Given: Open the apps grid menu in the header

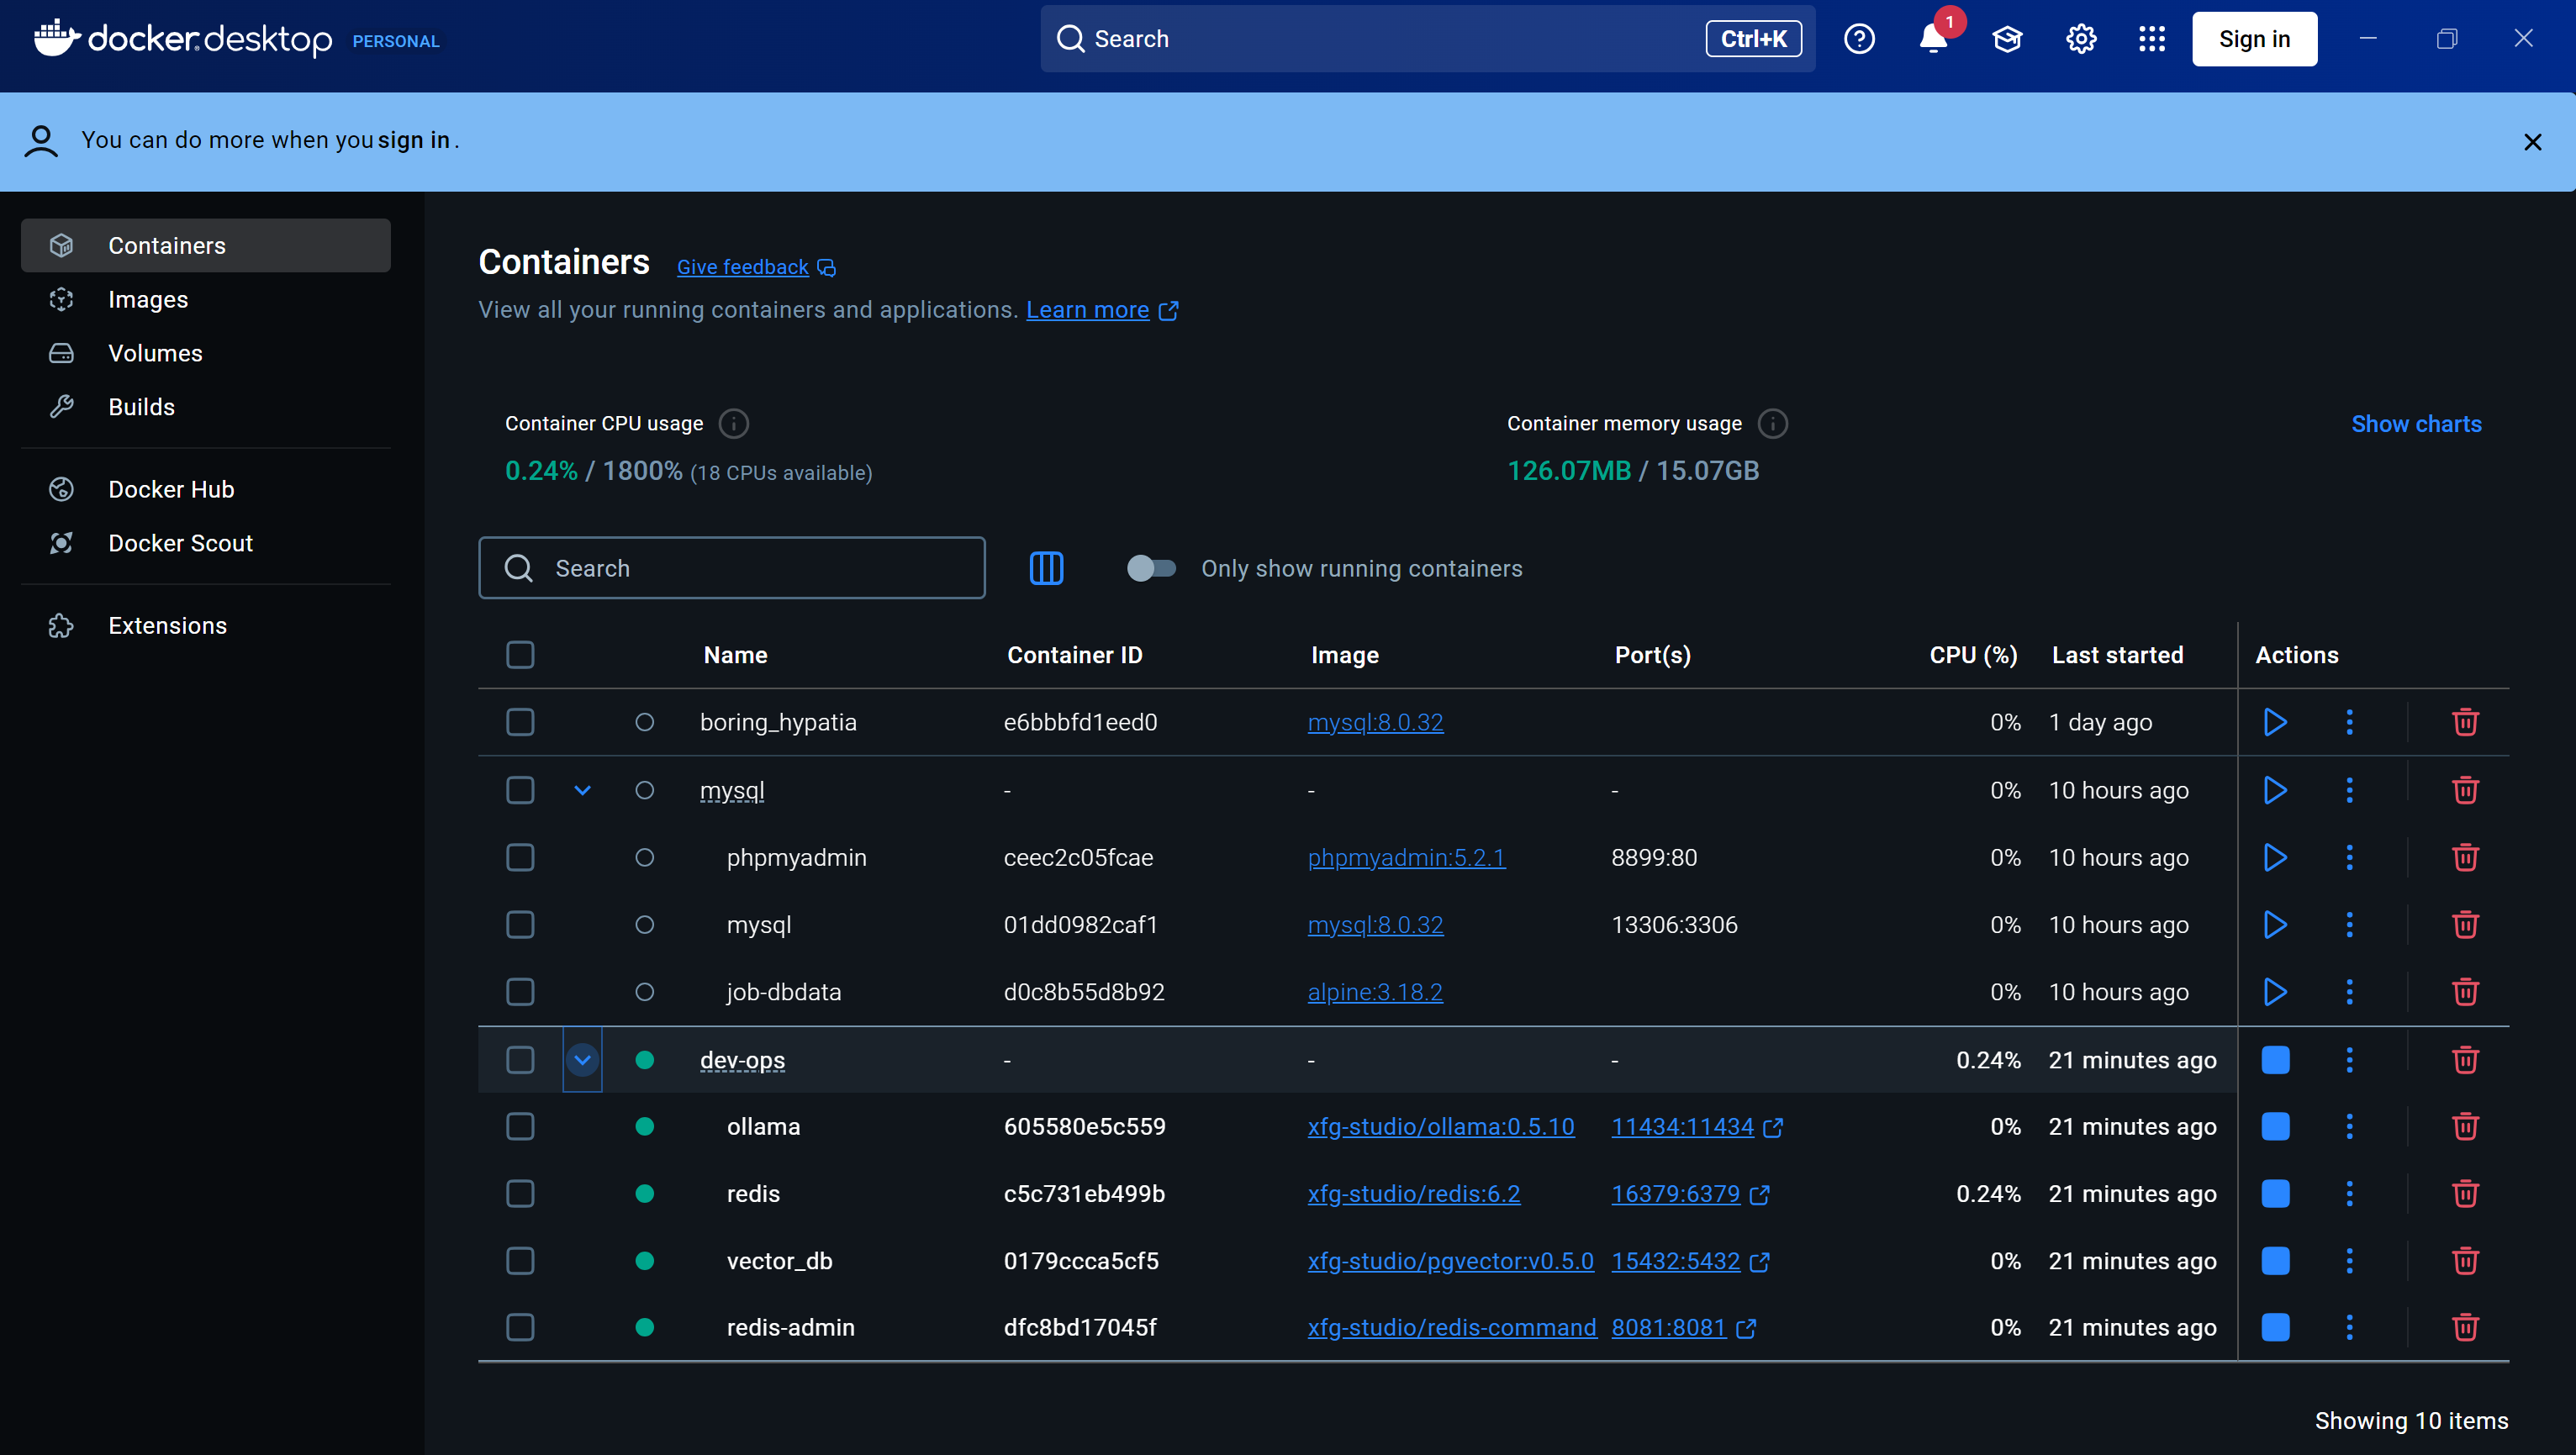Looking at the screenshot, I should pyautogui.click(x=2151, y=39).
